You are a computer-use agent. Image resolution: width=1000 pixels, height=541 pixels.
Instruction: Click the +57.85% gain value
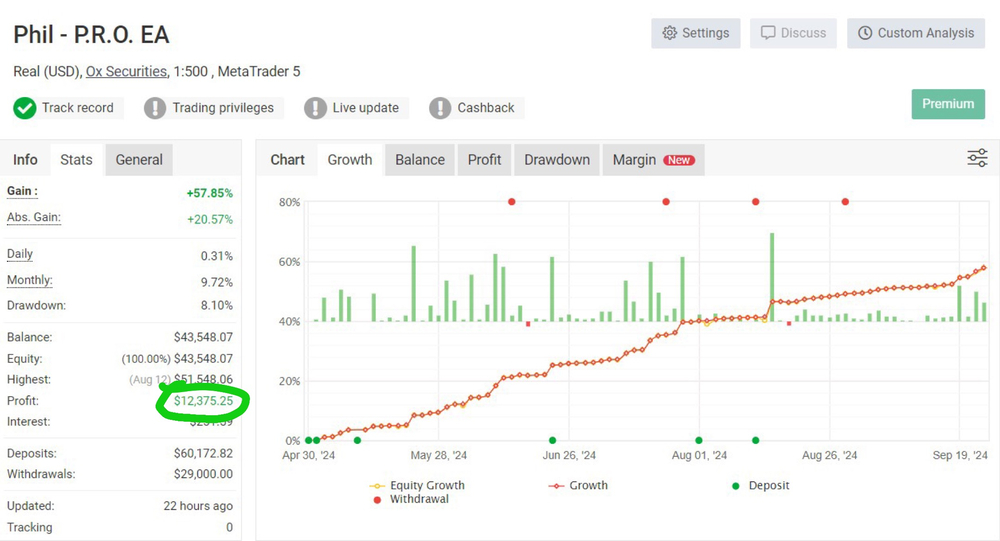(x=209, y=193)
